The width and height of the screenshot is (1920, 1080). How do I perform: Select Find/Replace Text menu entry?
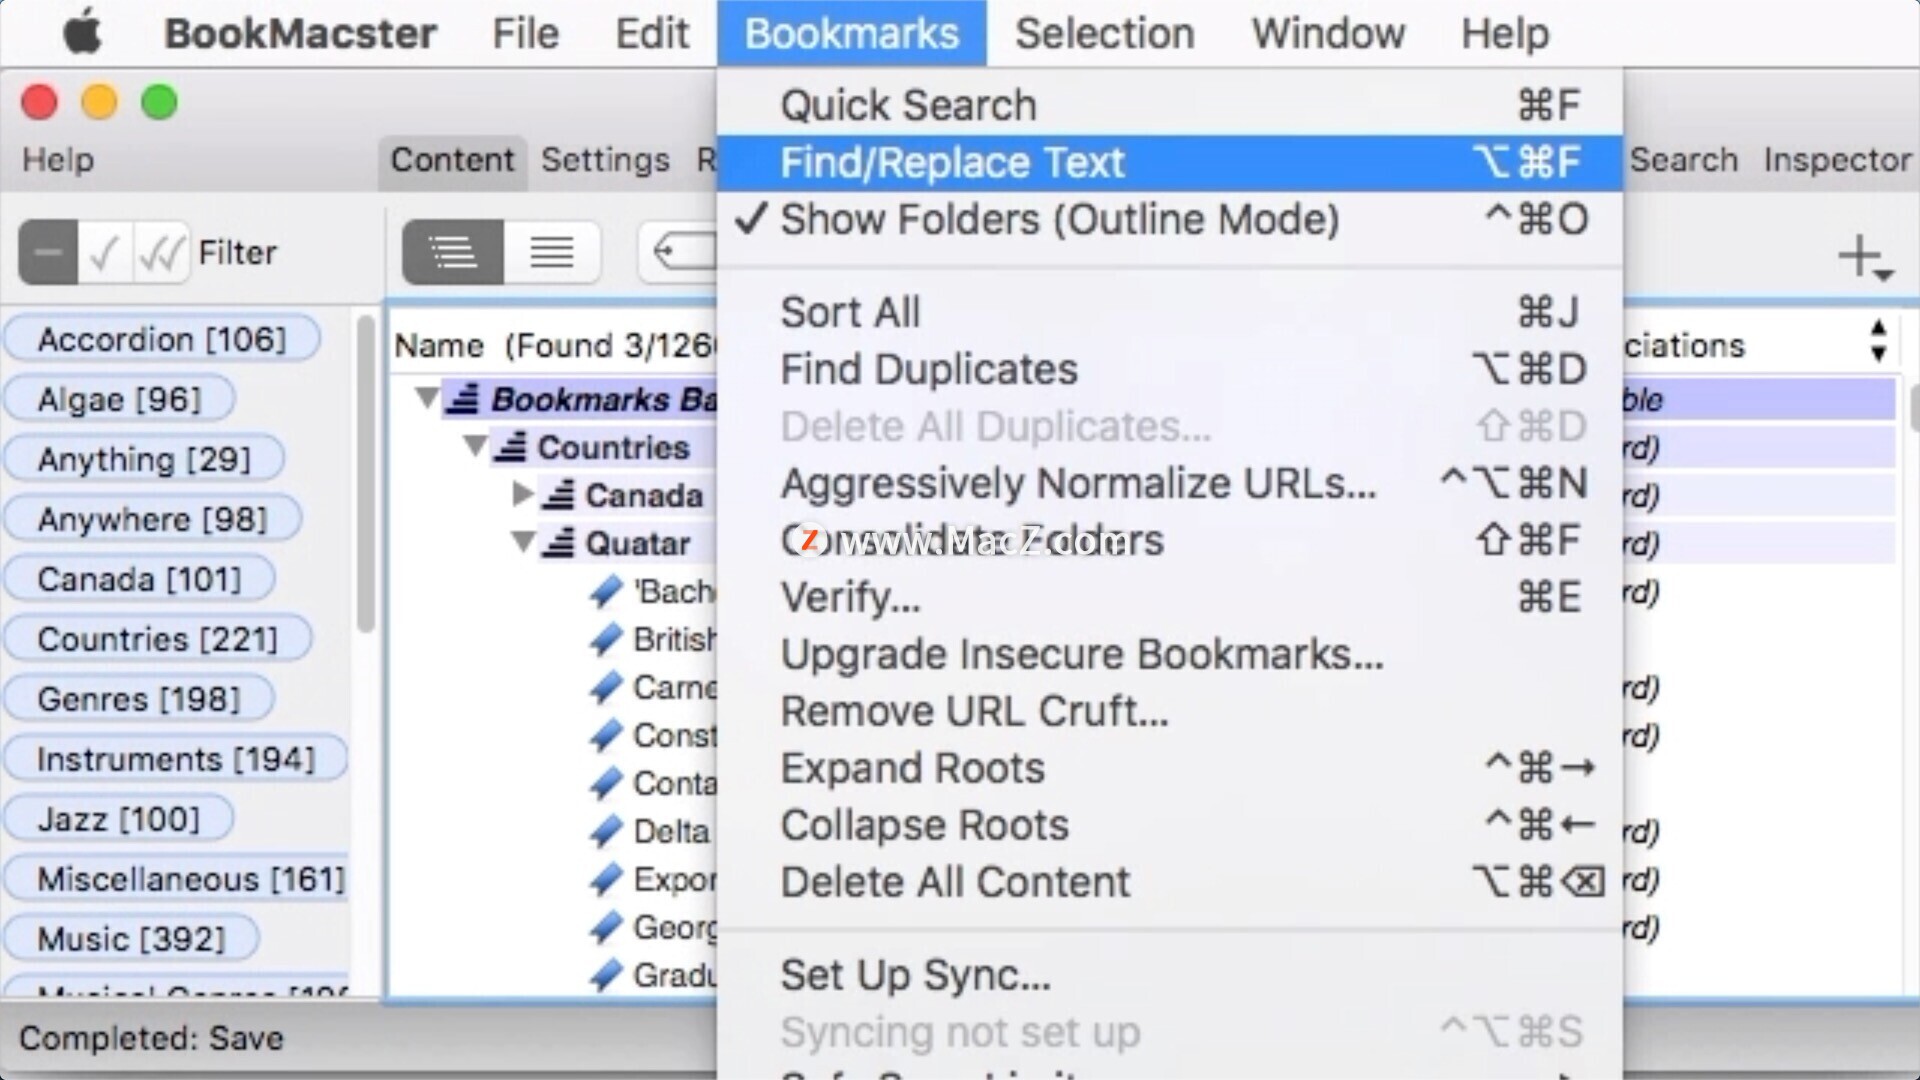coord(1170,162)
